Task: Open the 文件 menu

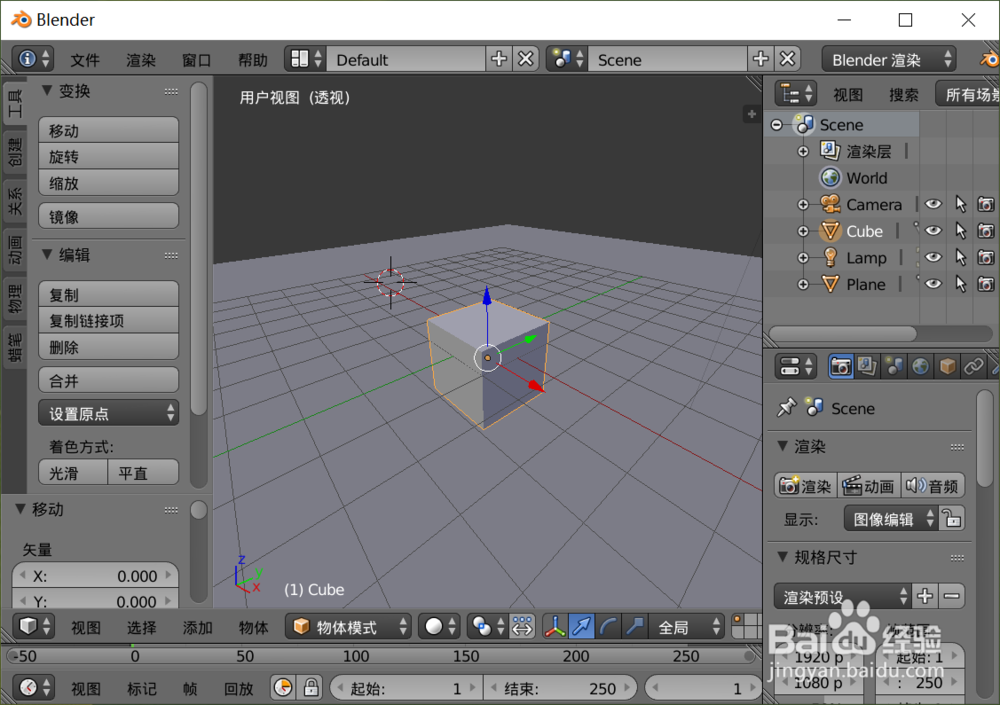Action: tap(85, 60)
